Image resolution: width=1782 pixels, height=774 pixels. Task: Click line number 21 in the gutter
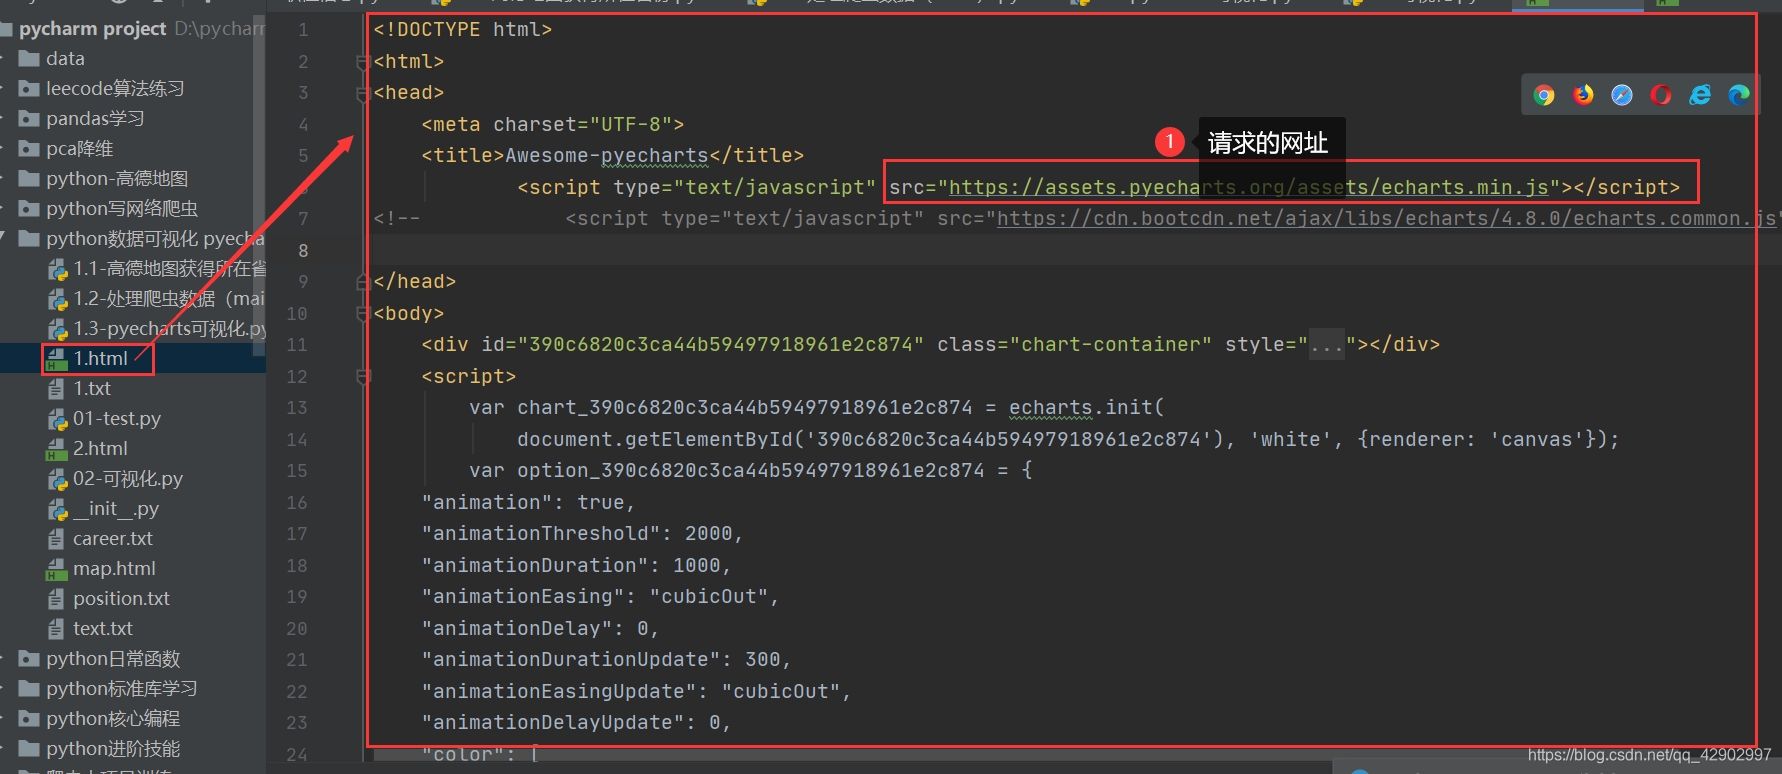297,660
